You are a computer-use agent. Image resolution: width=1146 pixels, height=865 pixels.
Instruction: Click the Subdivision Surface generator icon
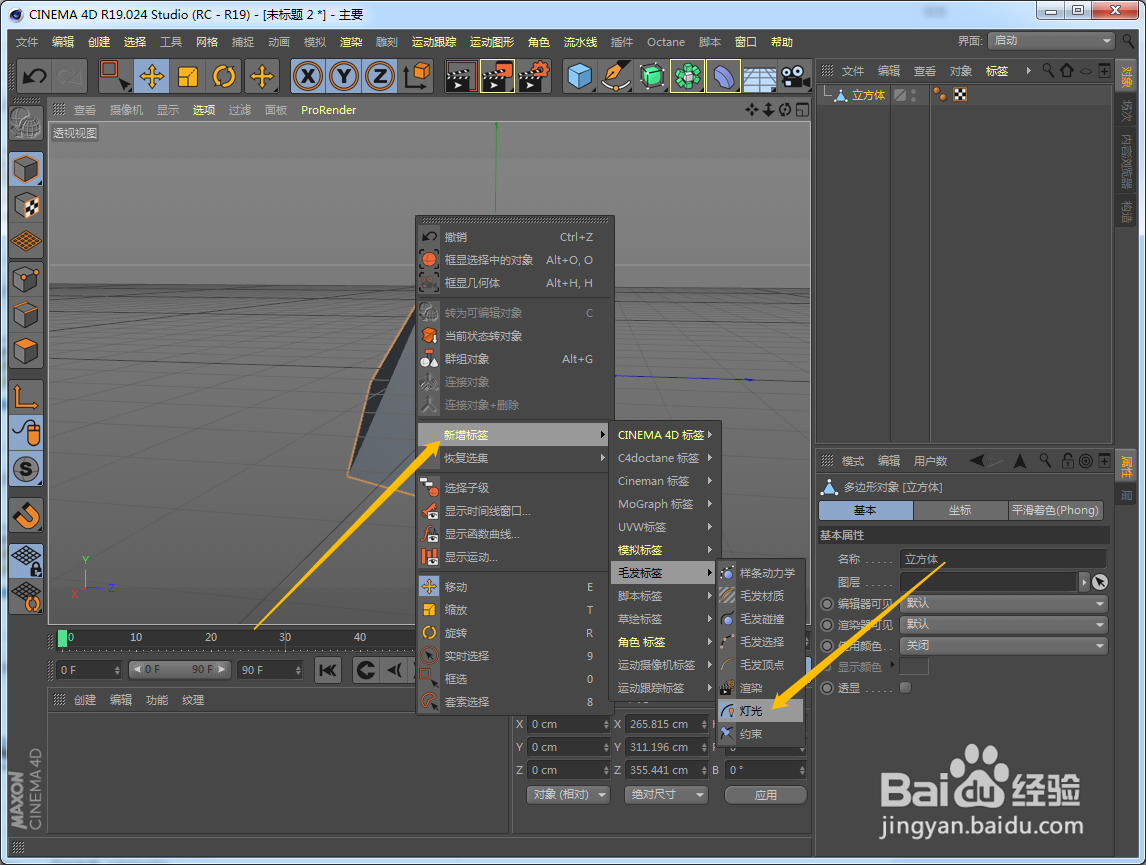tap(652, 76)
